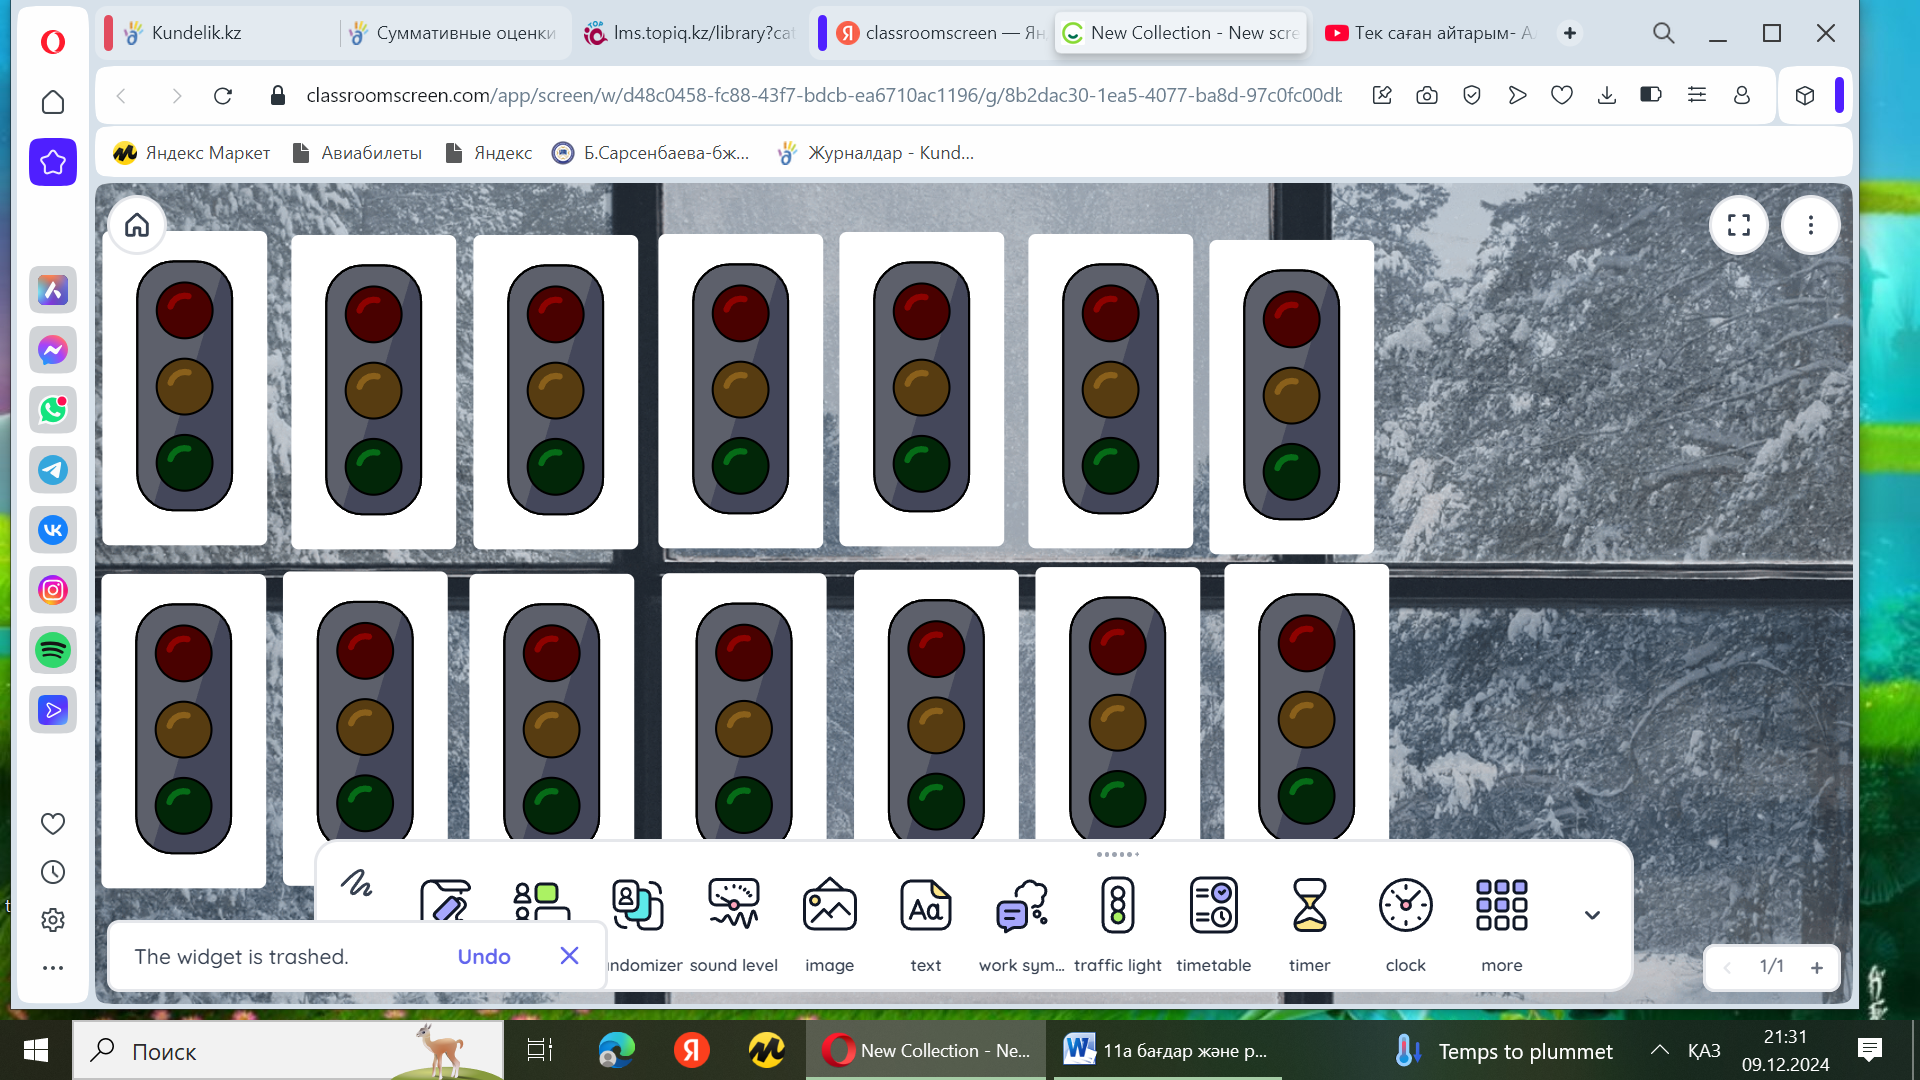Toggle fullscreen mode on the screen
1920x1080 pixels.
[x=1739, y=226]
